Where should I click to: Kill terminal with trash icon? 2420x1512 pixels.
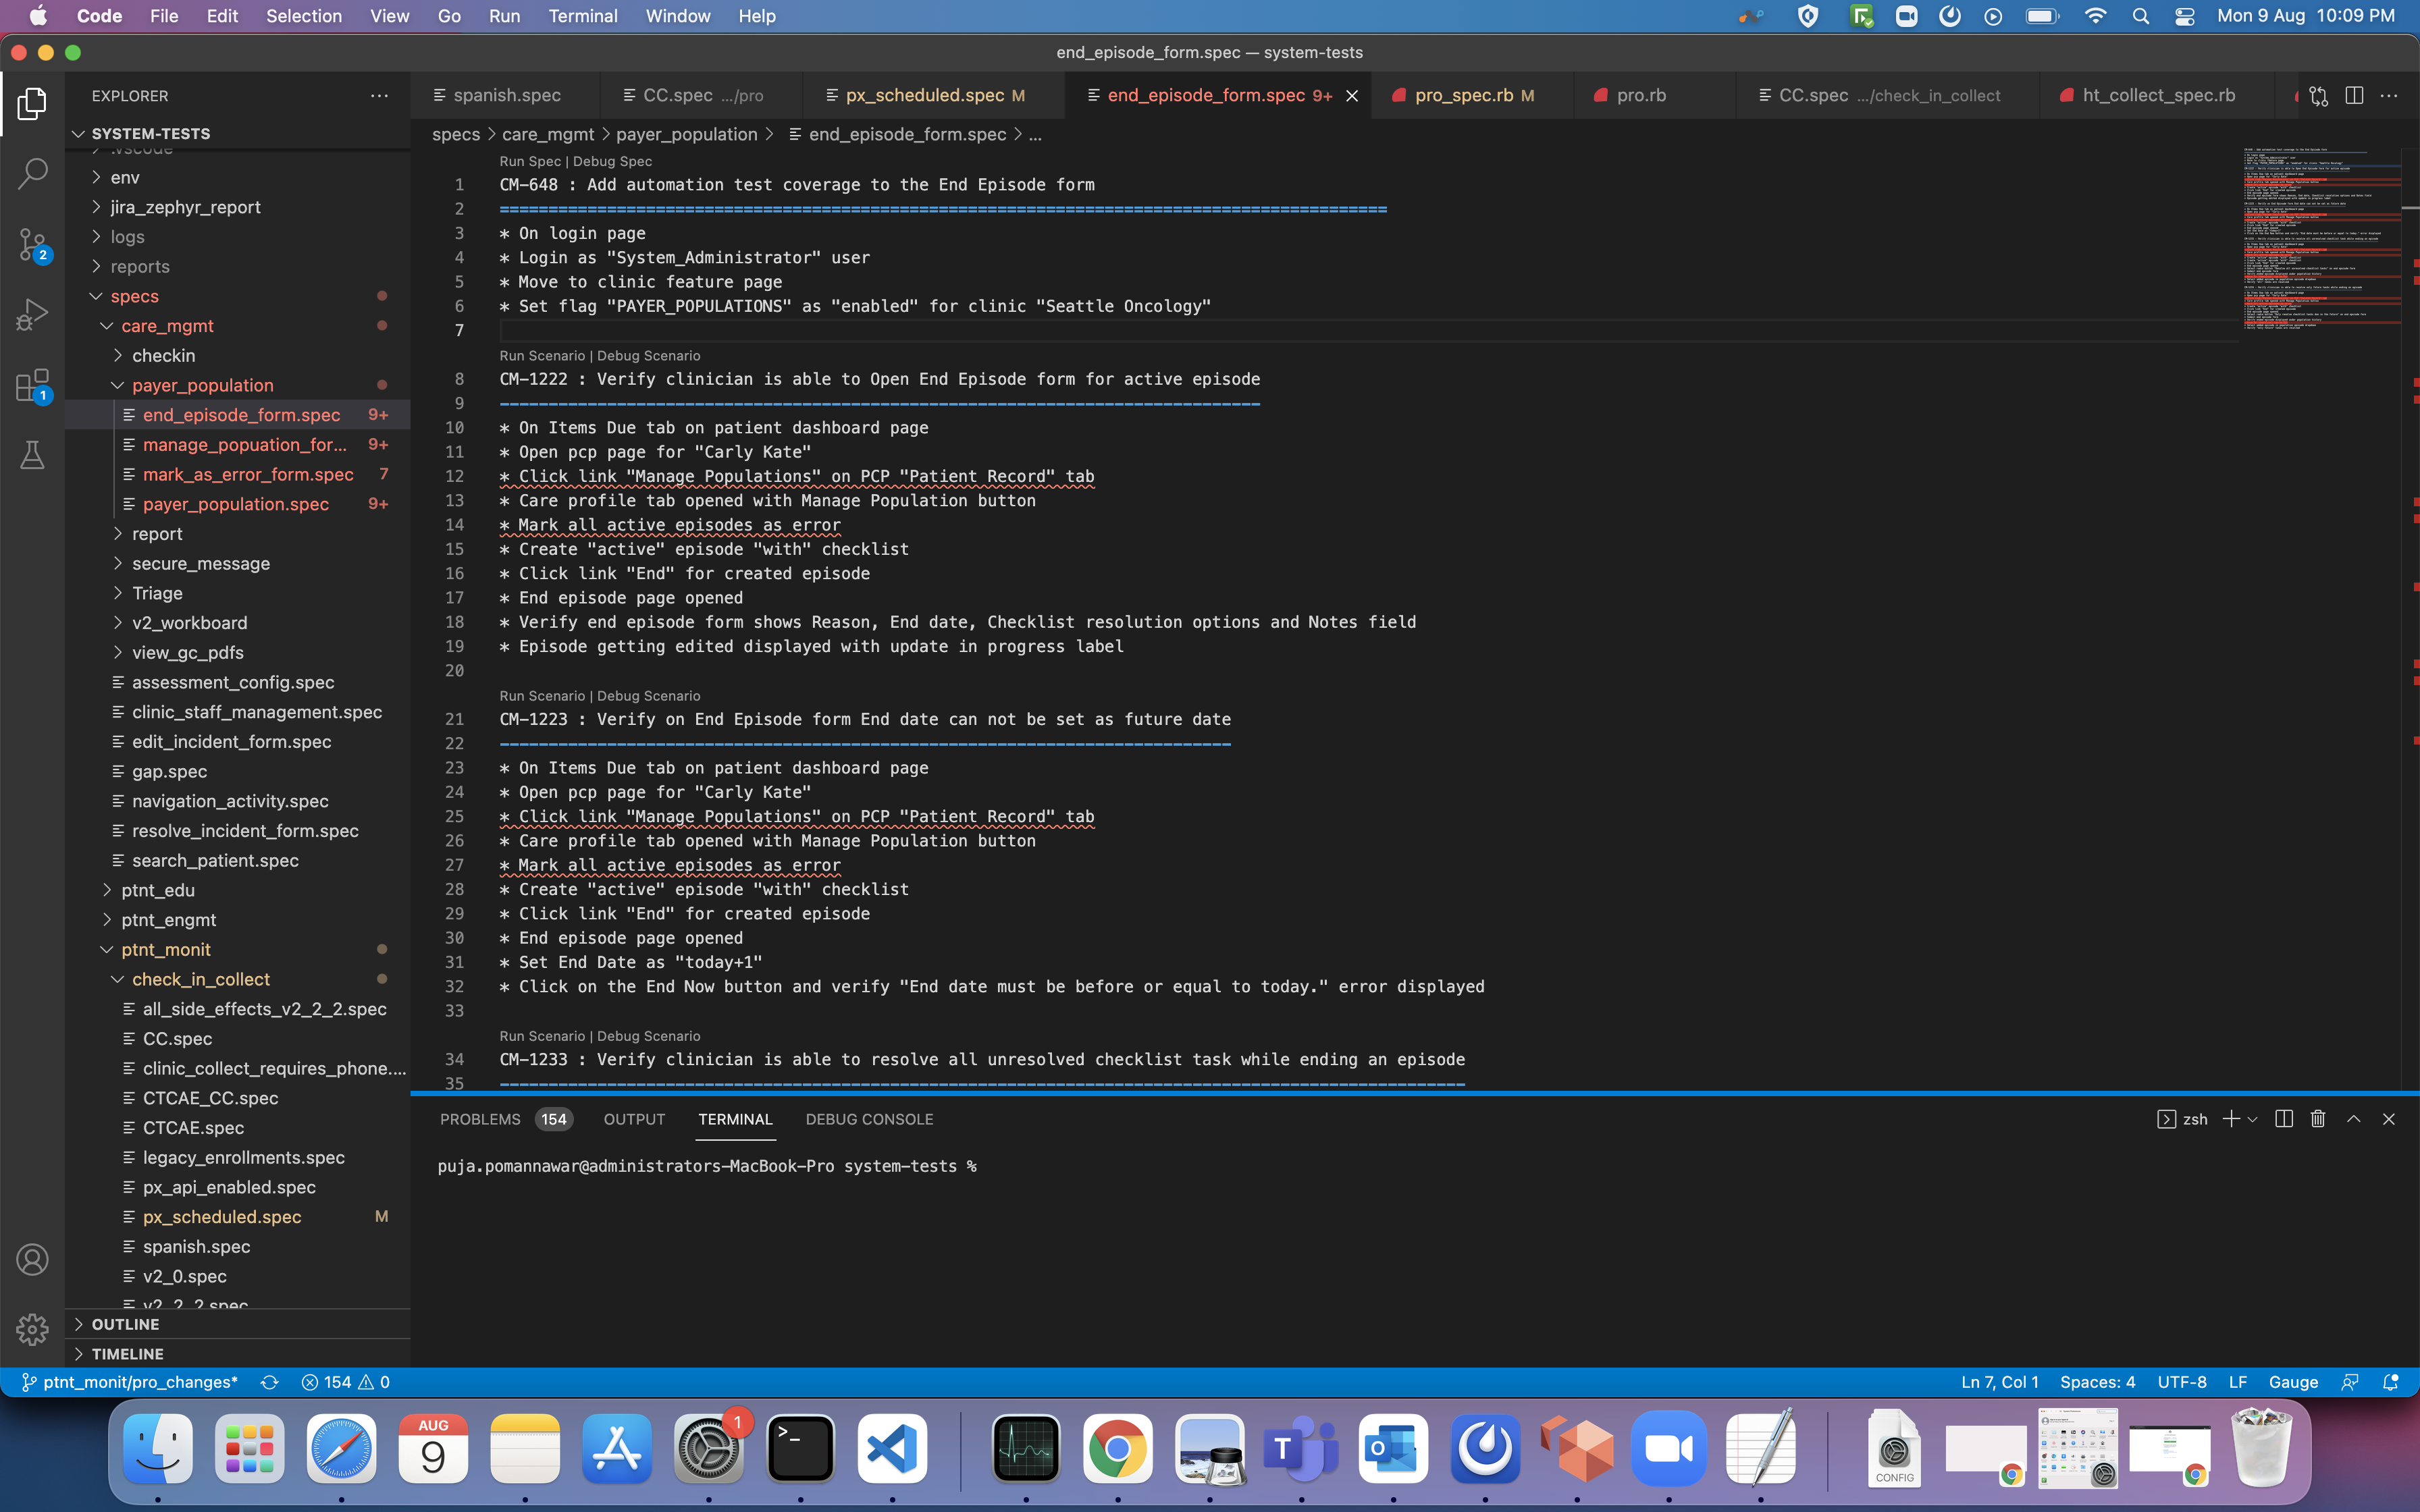tap(2318, 1119)
